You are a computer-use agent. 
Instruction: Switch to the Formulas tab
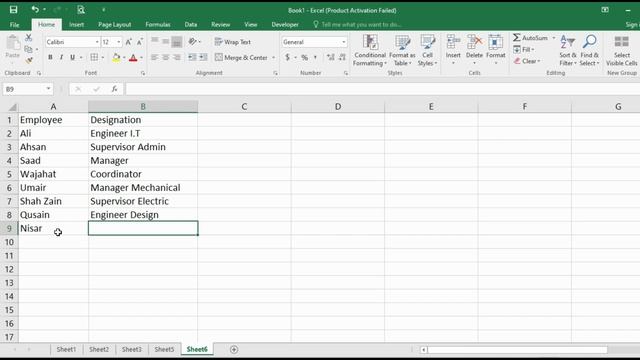[158, 24]
